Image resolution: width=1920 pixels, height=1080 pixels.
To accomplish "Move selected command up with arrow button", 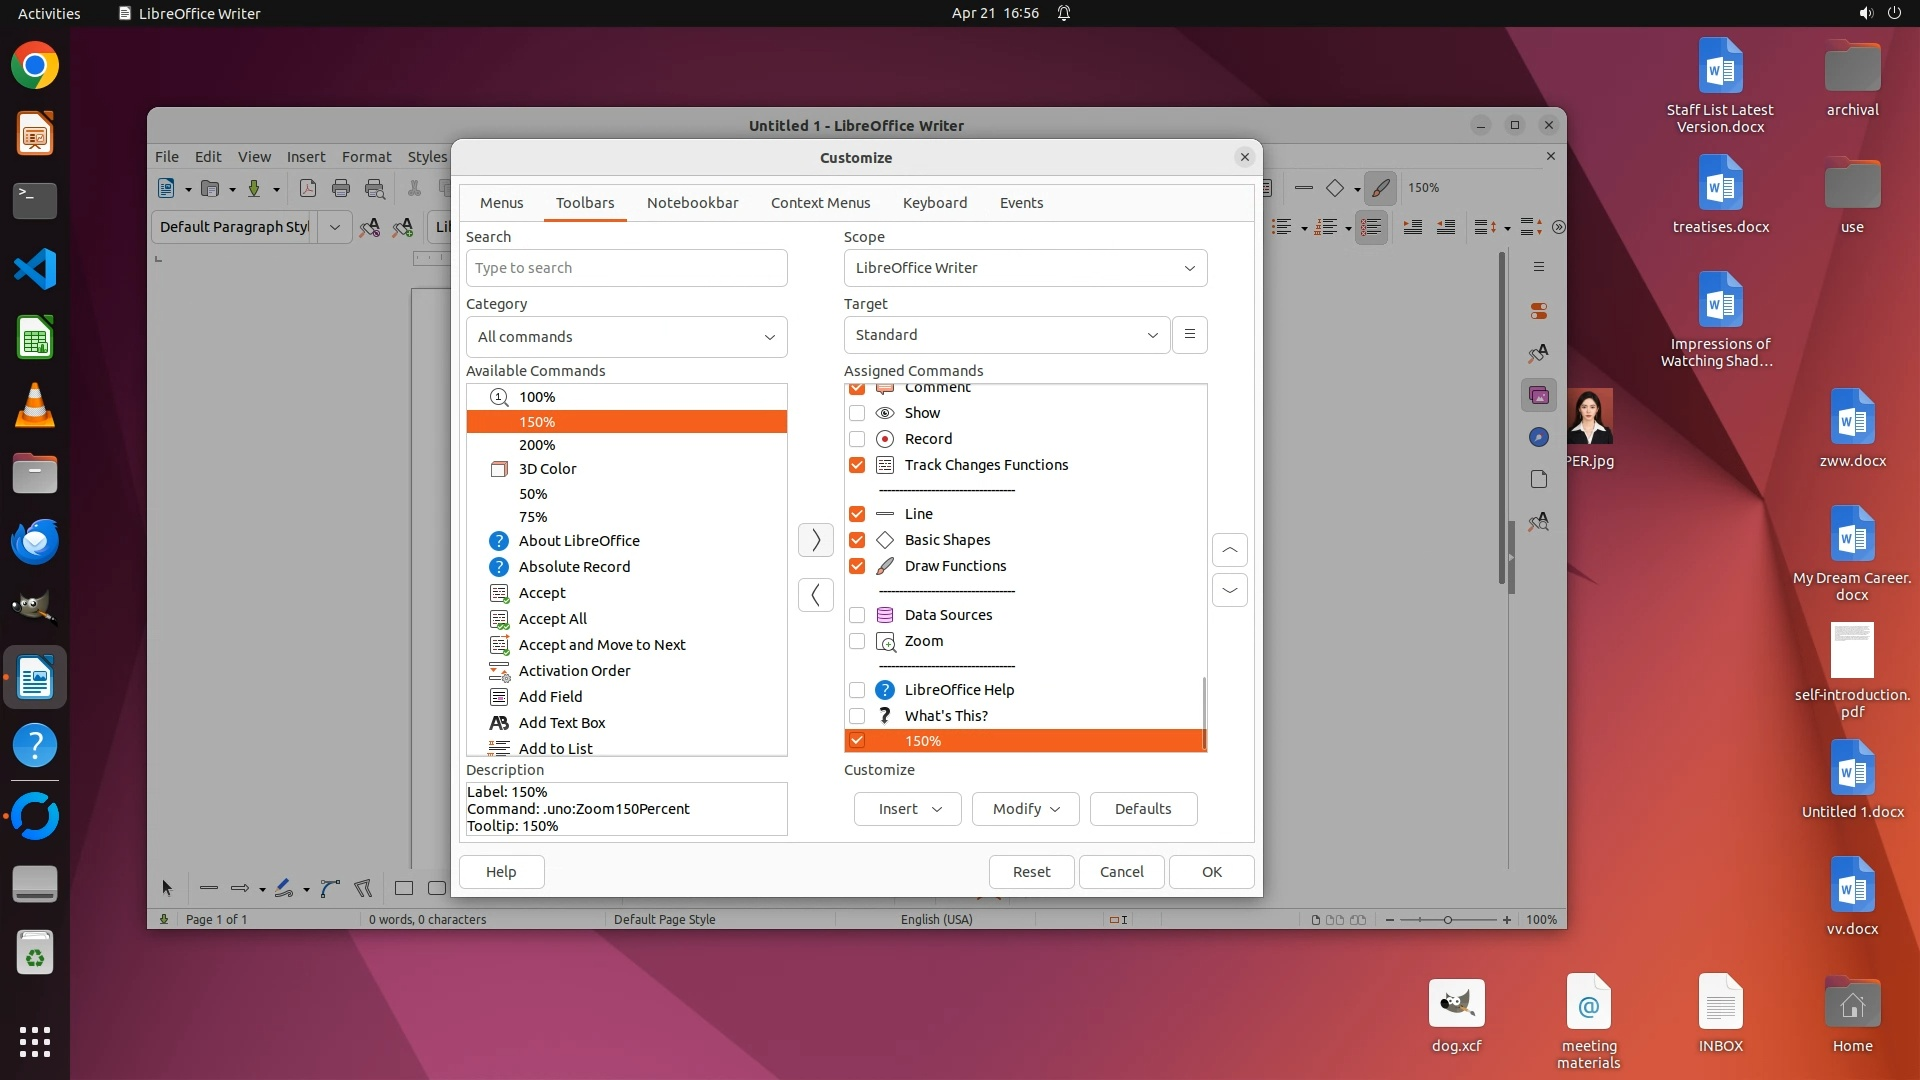I will click(x=1229, y=550).
